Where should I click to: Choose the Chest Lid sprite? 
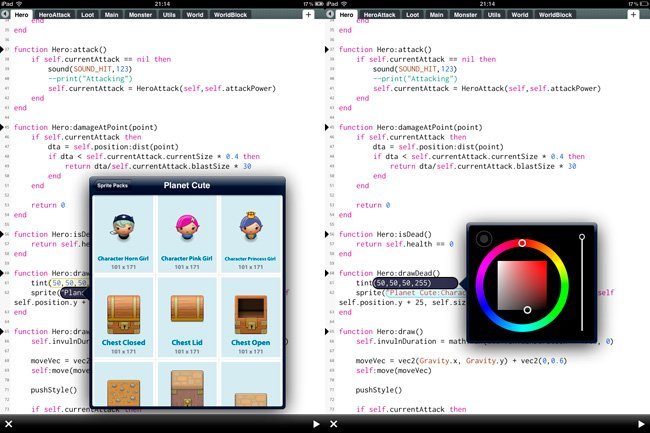pos(187,317)
